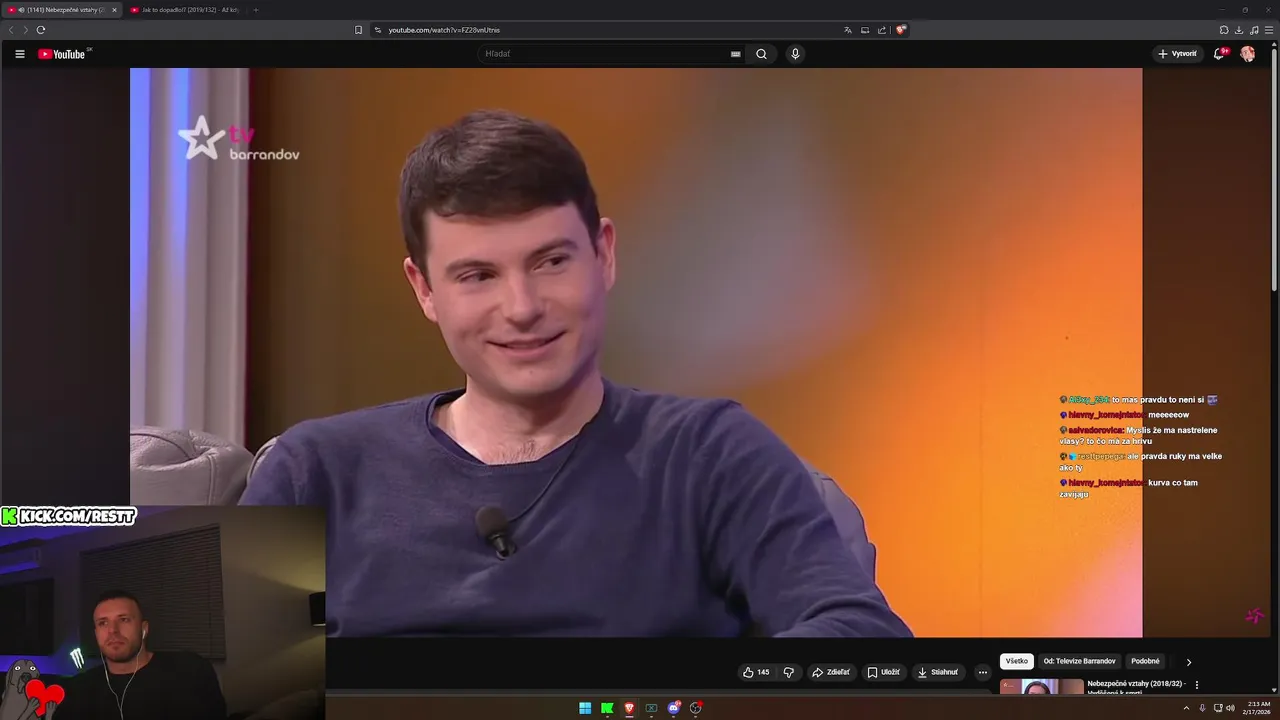Screen dimensions: 1280x720
Task: Open the Windows Start menu
Action: (x=585, y=708)
